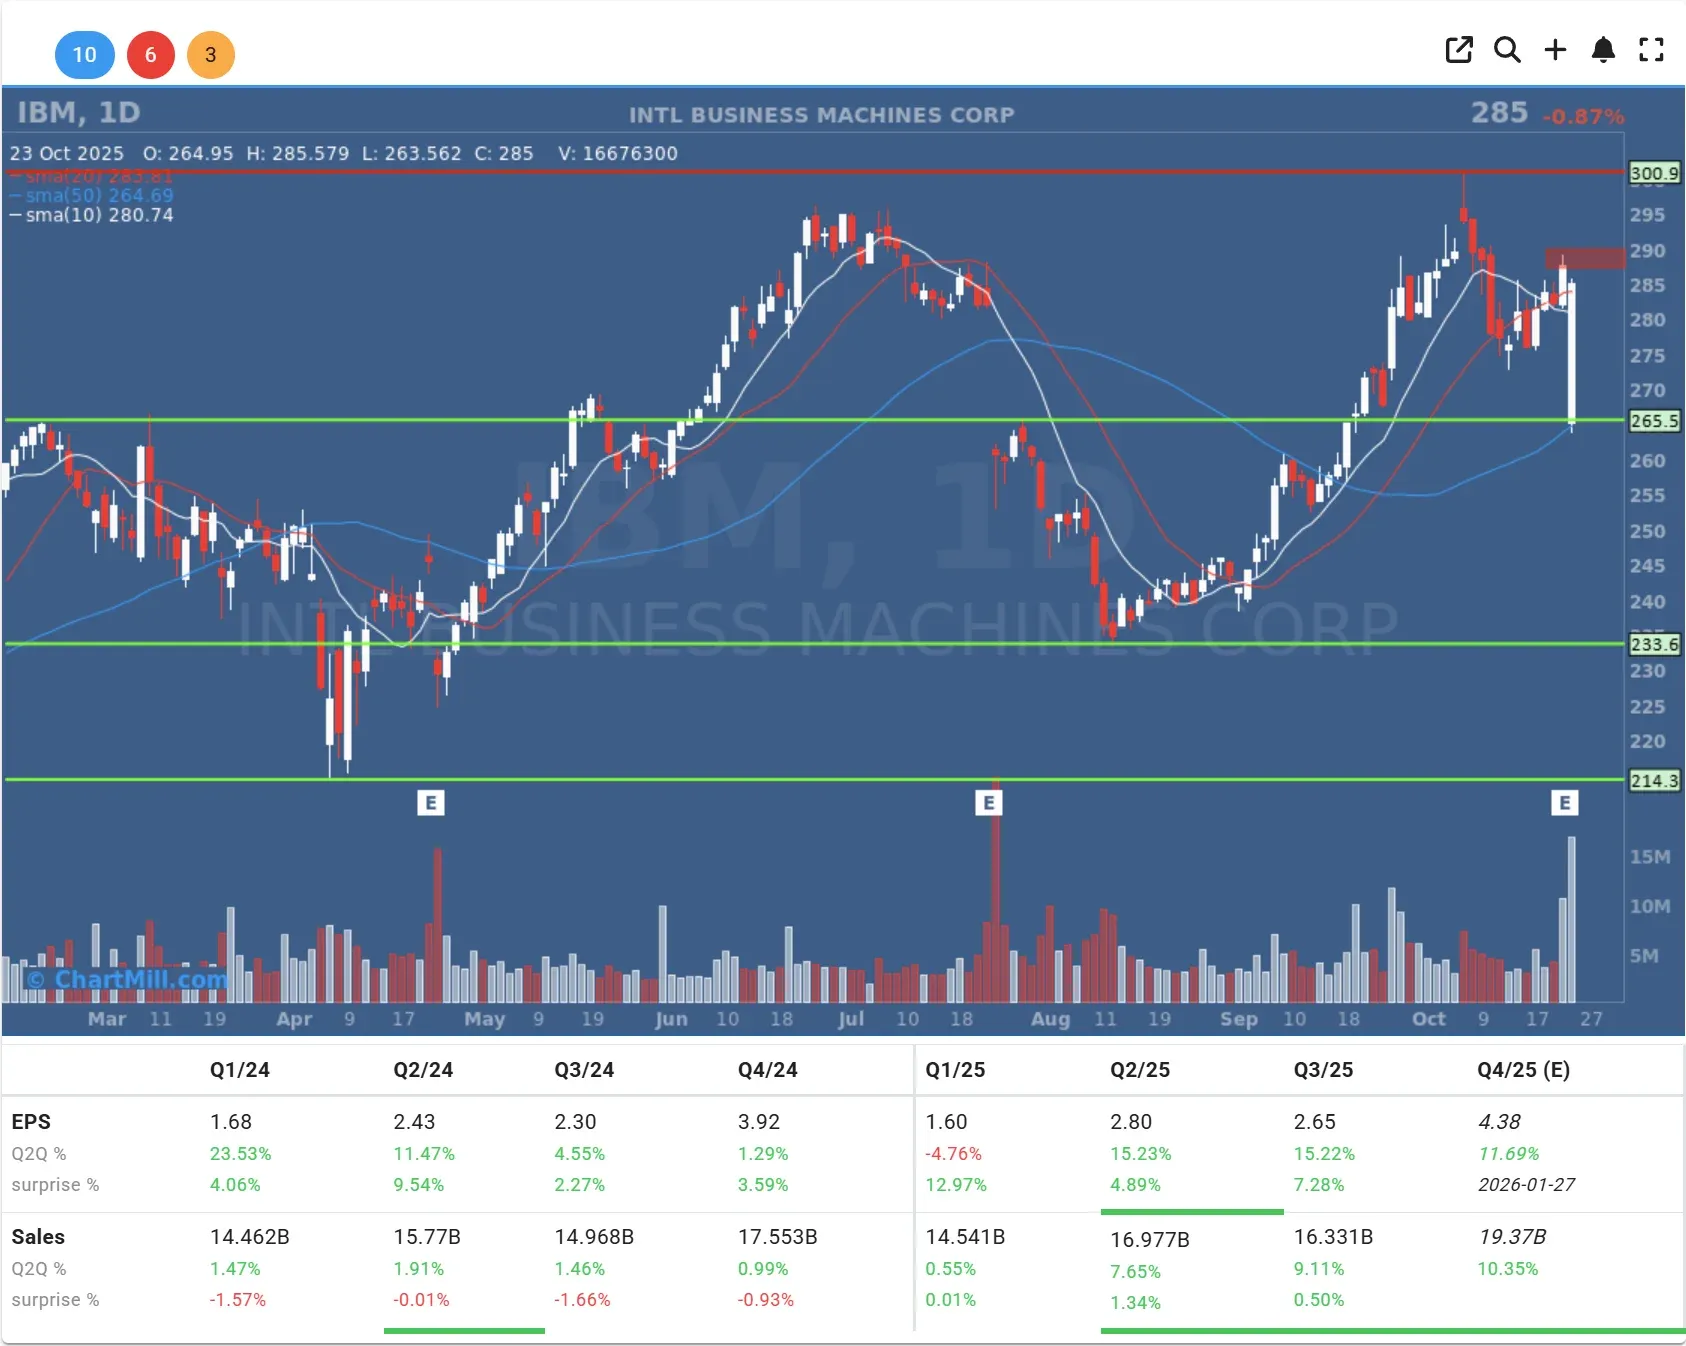Click the October earnings E marker
This screenshot has width=1686, height=1346.
coord(1567,801)
